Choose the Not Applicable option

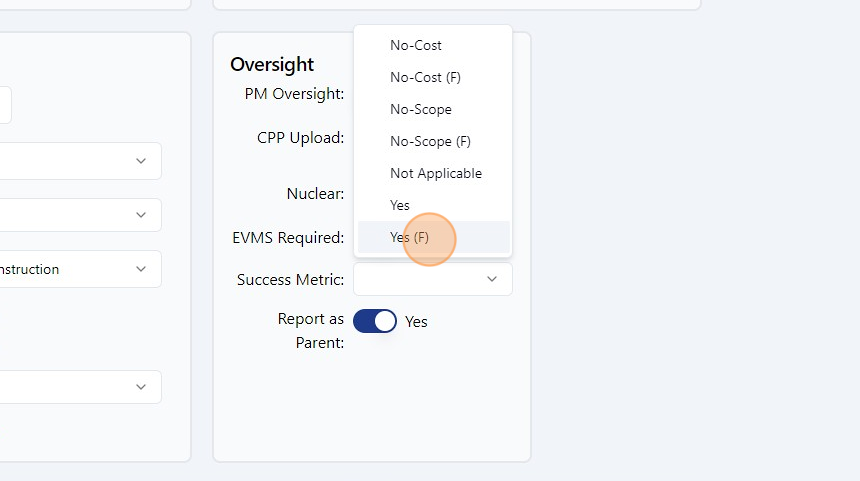436,173
